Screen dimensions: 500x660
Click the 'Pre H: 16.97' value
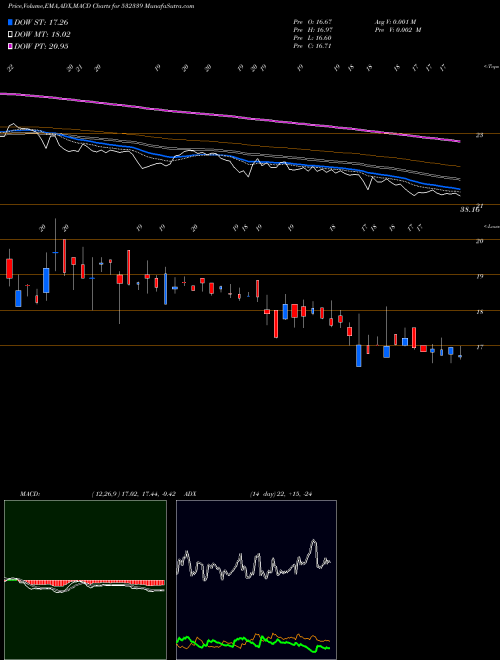[314, 30]
